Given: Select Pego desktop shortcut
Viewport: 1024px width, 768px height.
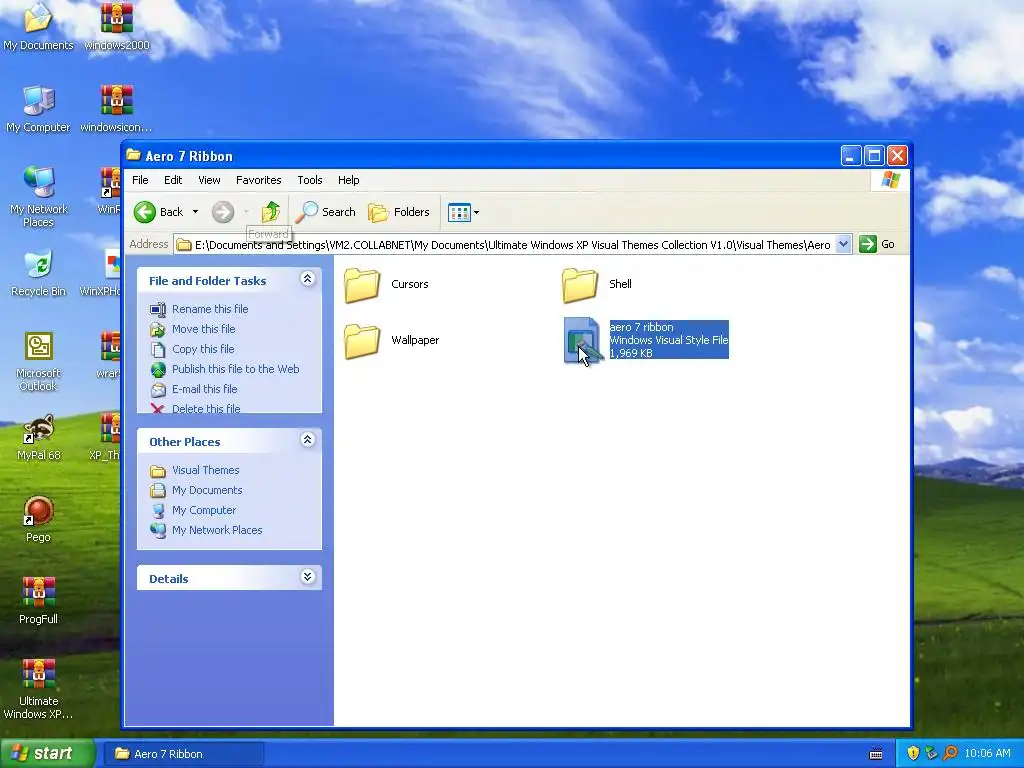Looking at the screenshot, I should click(38, 520).
